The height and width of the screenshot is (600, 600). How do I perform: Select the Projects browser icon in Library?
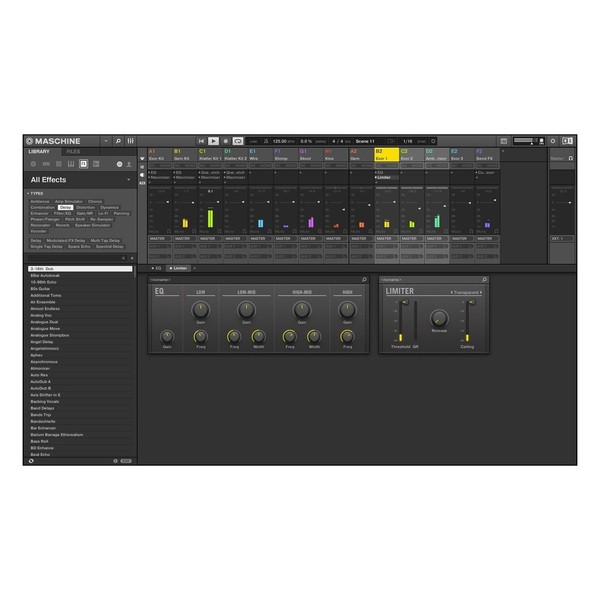(x=33, y=164)
